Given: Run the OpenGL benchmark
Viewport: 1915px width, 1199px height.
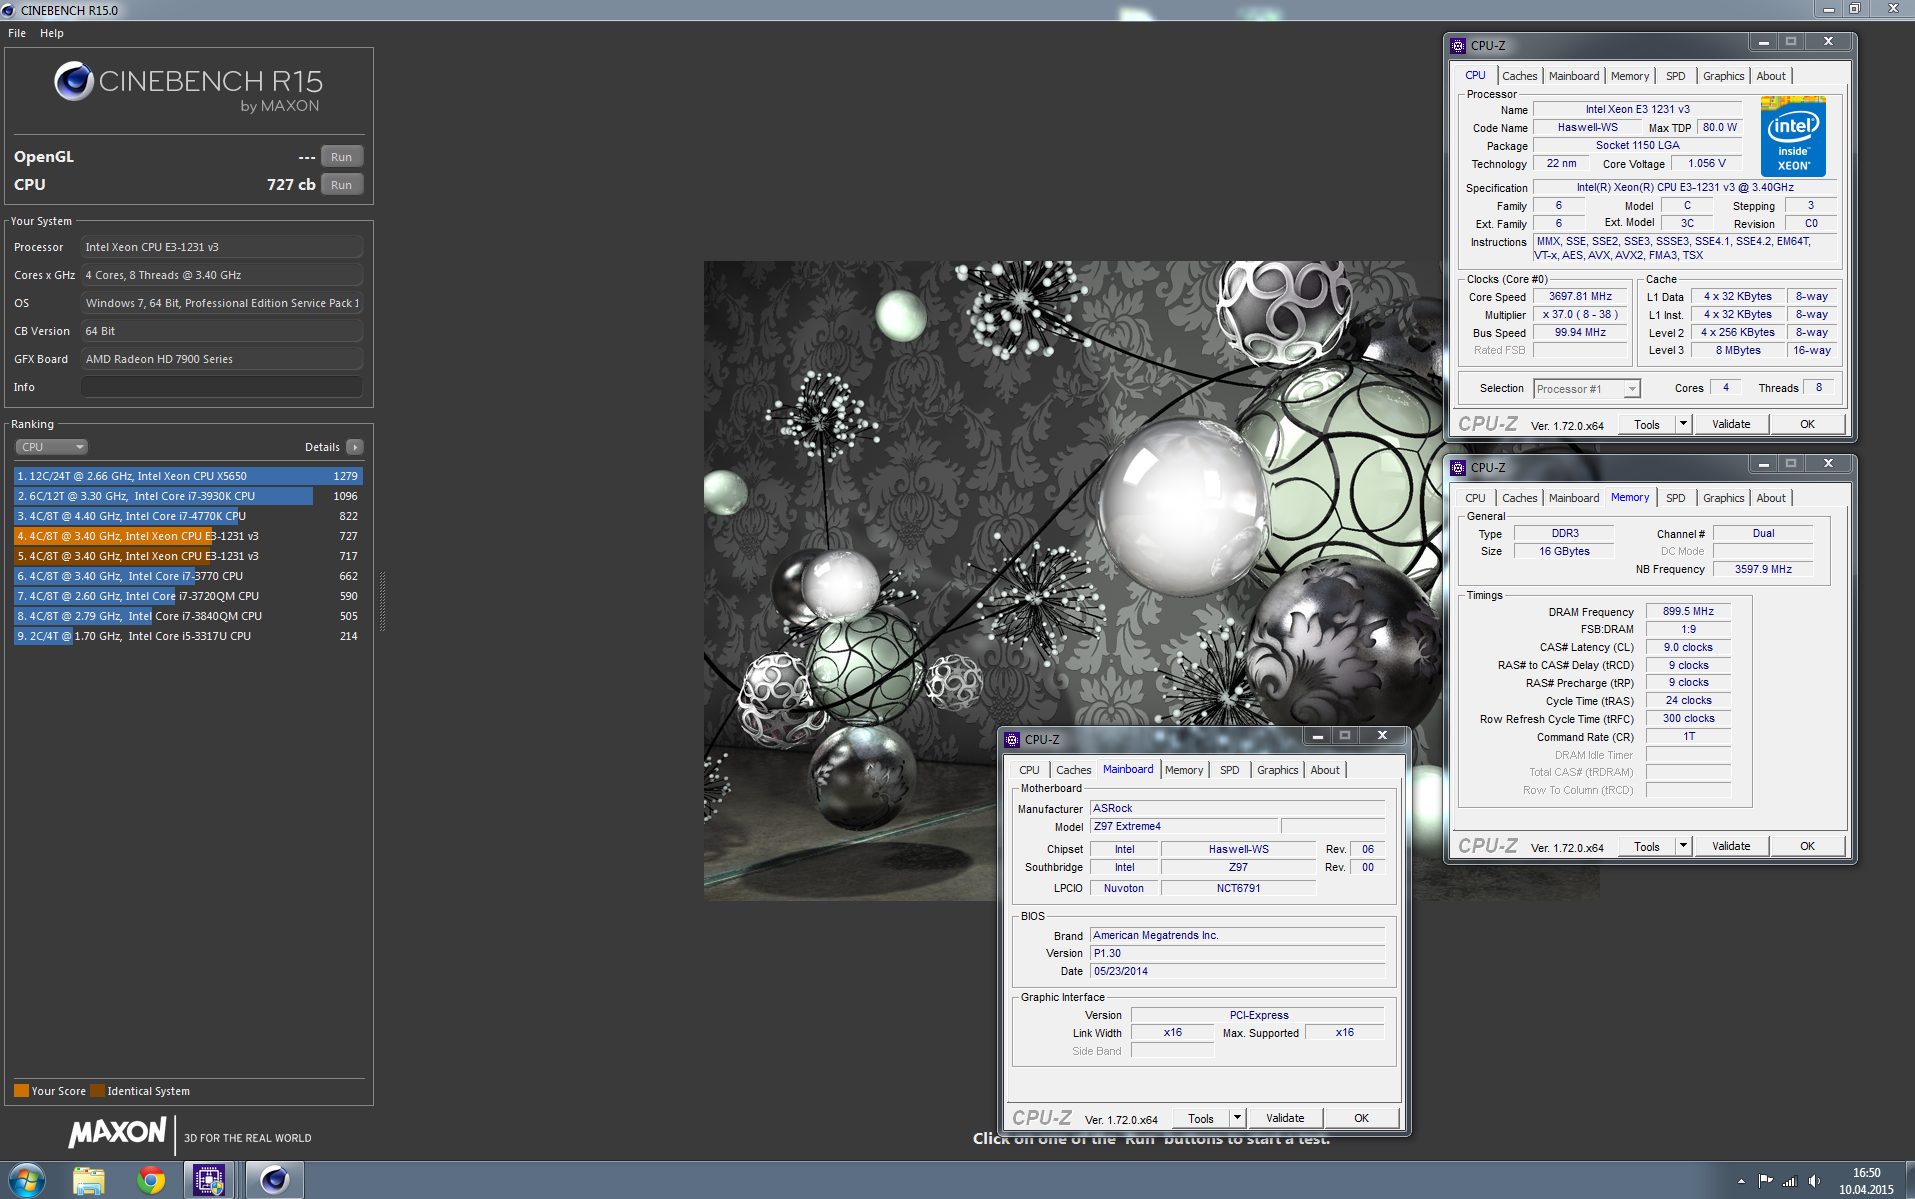Looking at the screenshot, I should [x=341, y=157].
